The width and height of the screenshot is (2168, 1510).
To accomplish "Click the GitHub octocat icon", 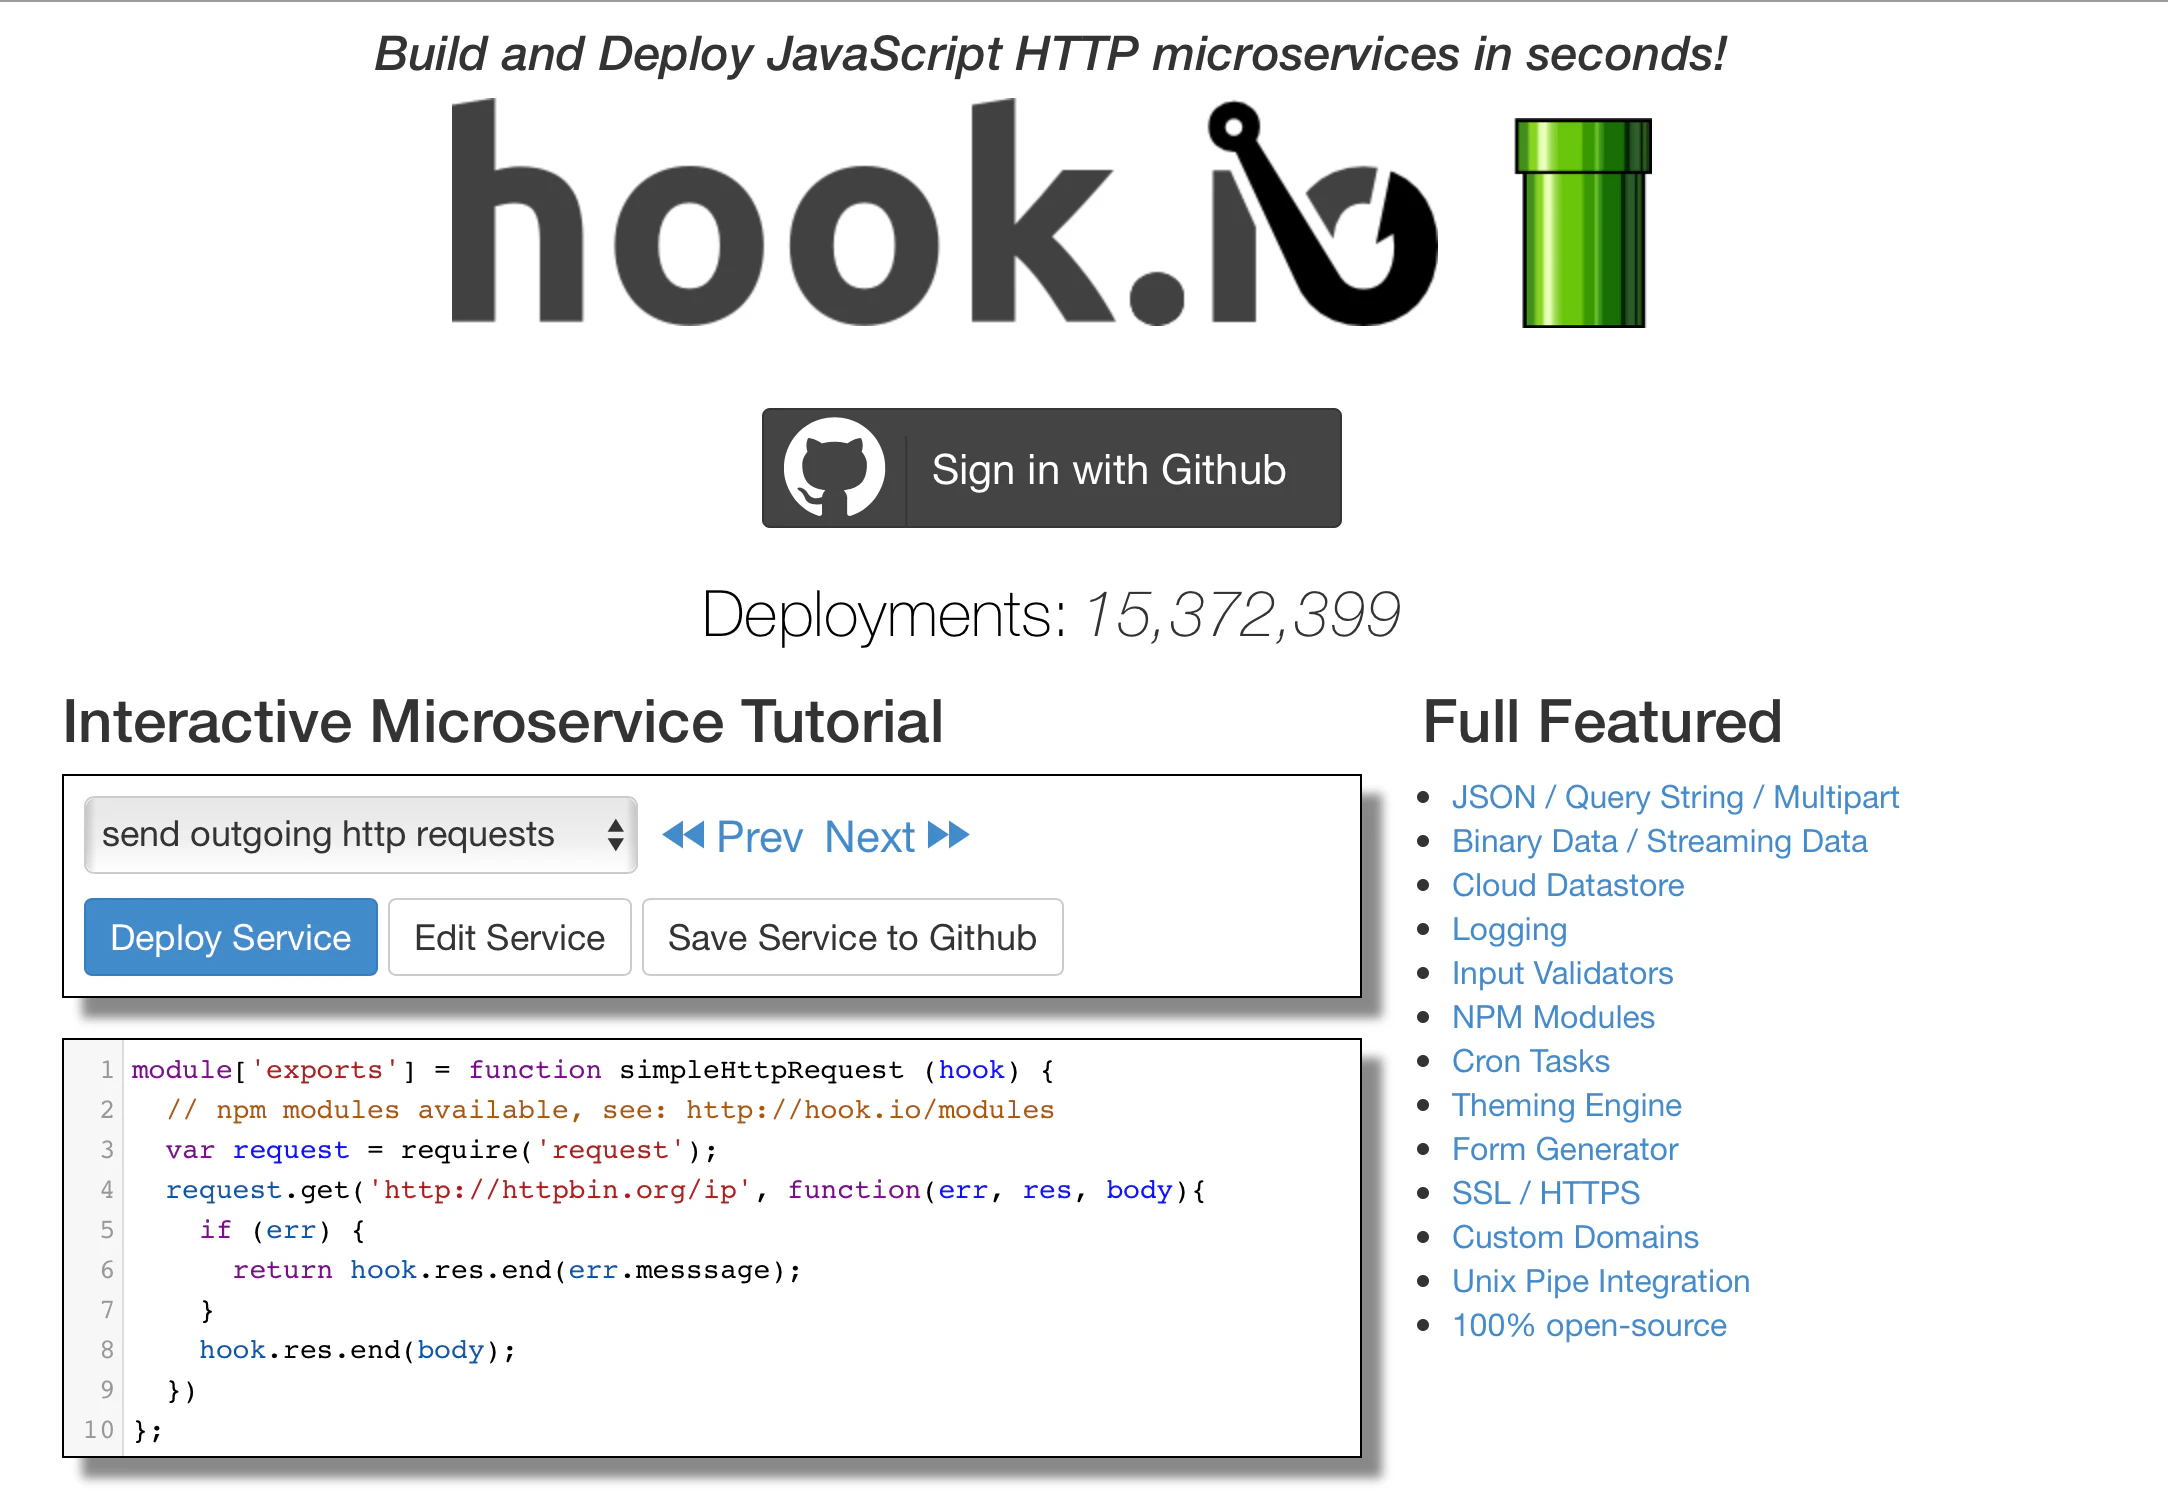I will [836, 468].
